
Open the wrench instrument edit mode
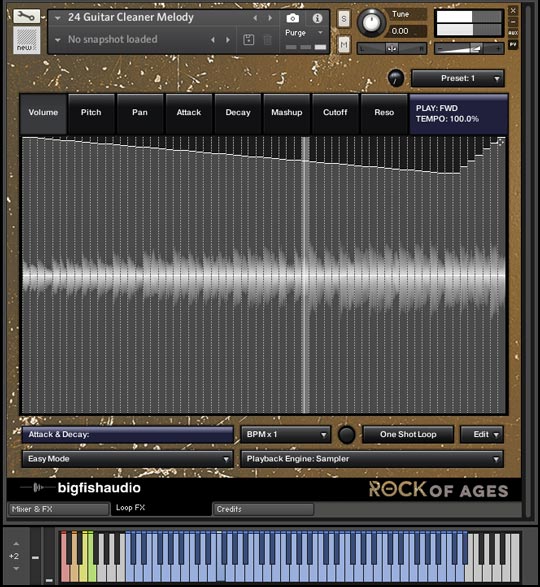pos(26,16)
